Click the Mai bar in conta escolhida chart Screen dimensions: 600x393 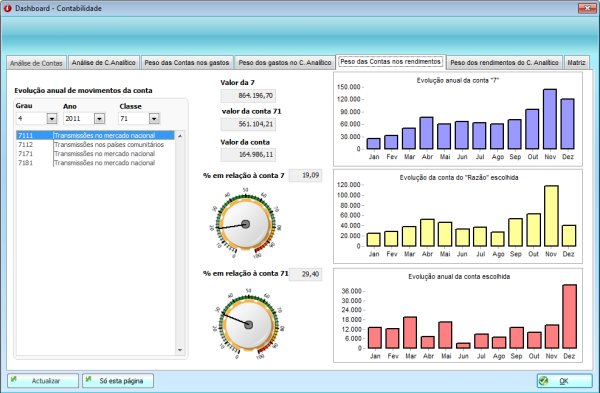445,335
